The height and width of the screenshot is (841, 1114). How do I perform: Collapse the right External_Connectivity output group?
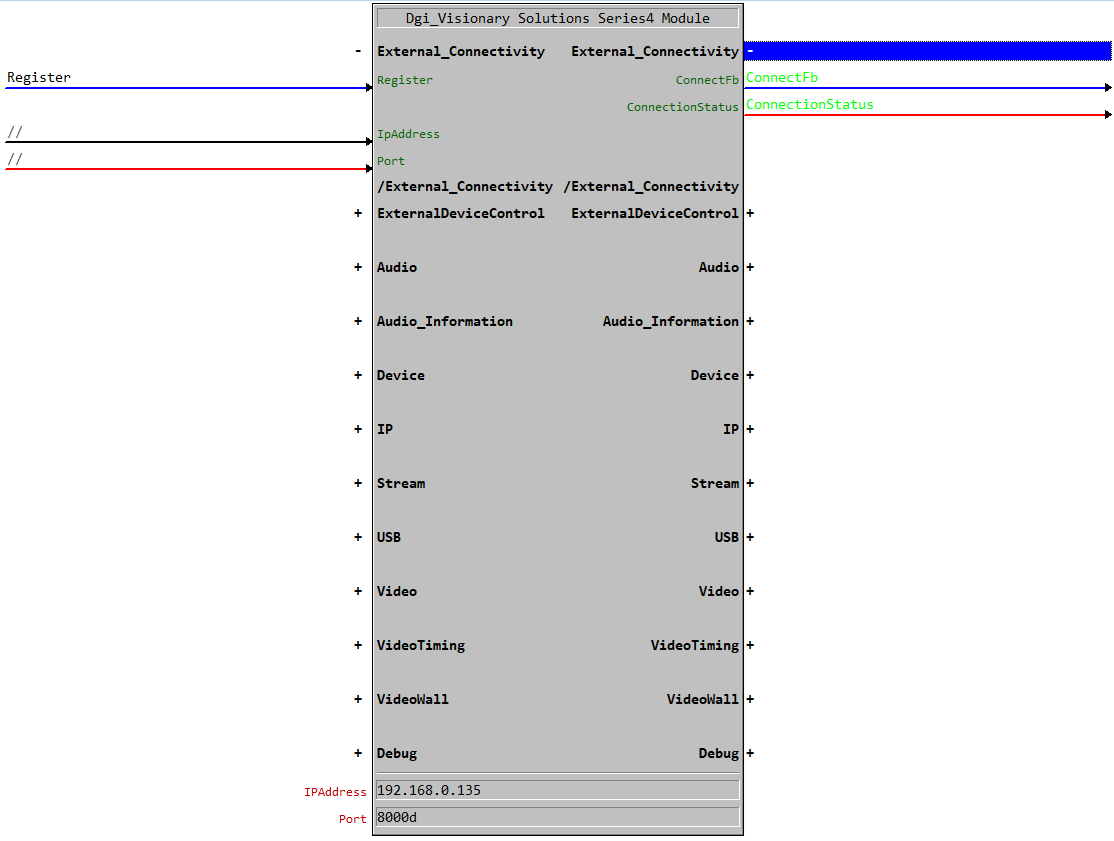[x=750, y=51]
